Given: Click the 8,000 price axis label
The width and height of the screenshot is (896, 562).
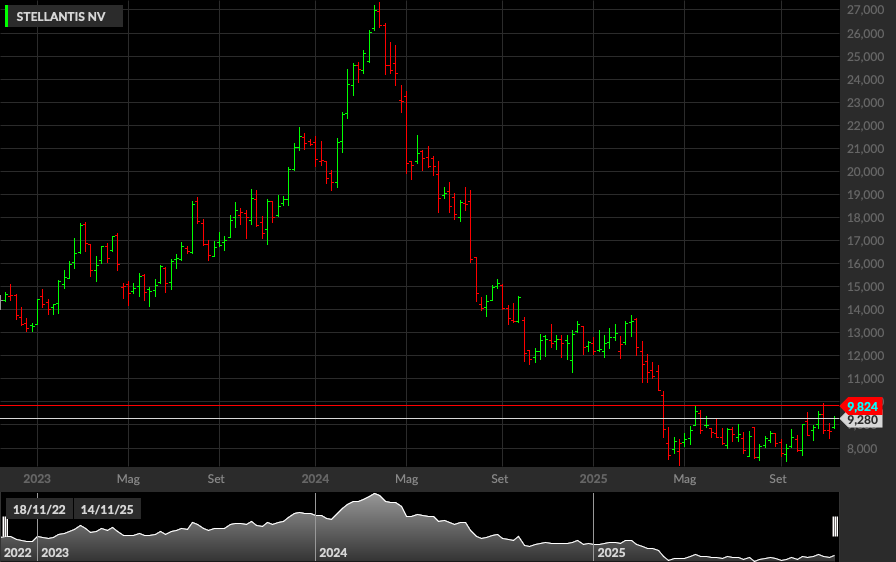Looking at the screenshot, I should (862, 449).
